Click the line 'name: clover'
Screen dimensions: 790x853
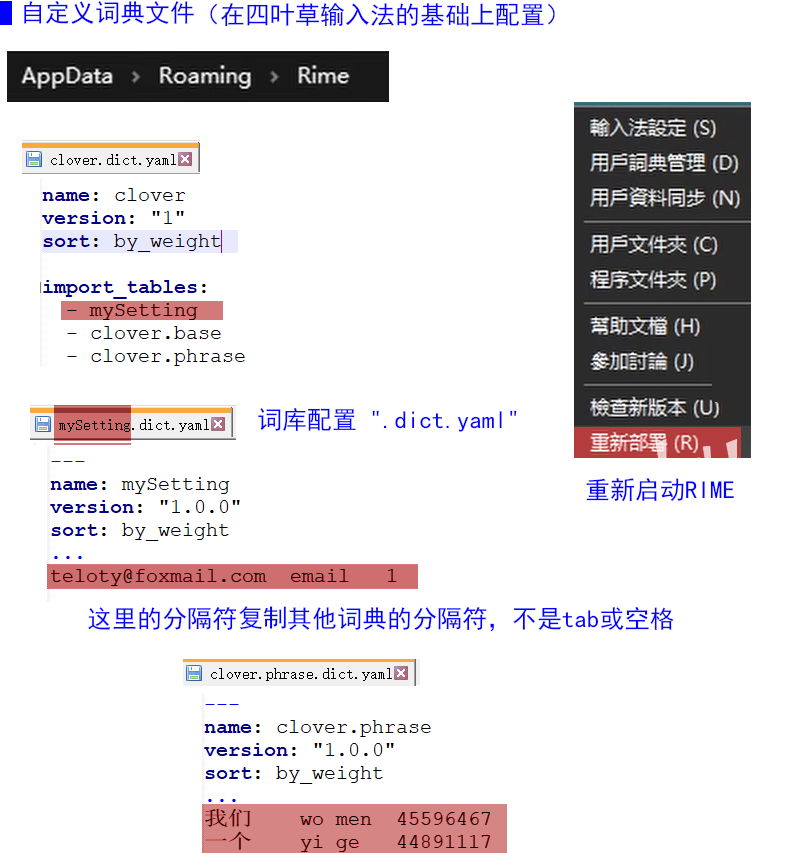[114, 195]
